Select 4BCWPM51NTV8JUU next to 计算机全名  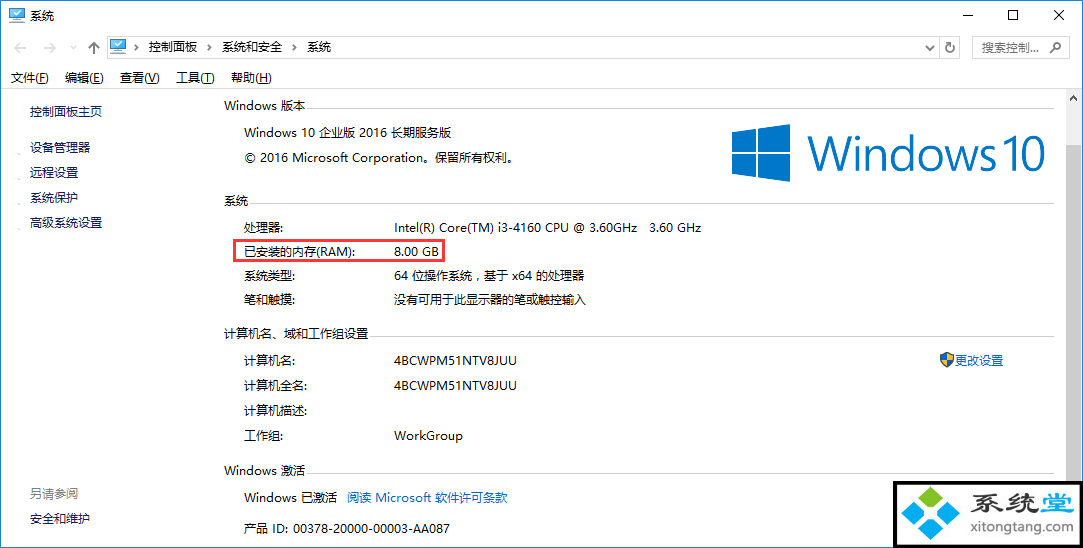tap(455, 386)
